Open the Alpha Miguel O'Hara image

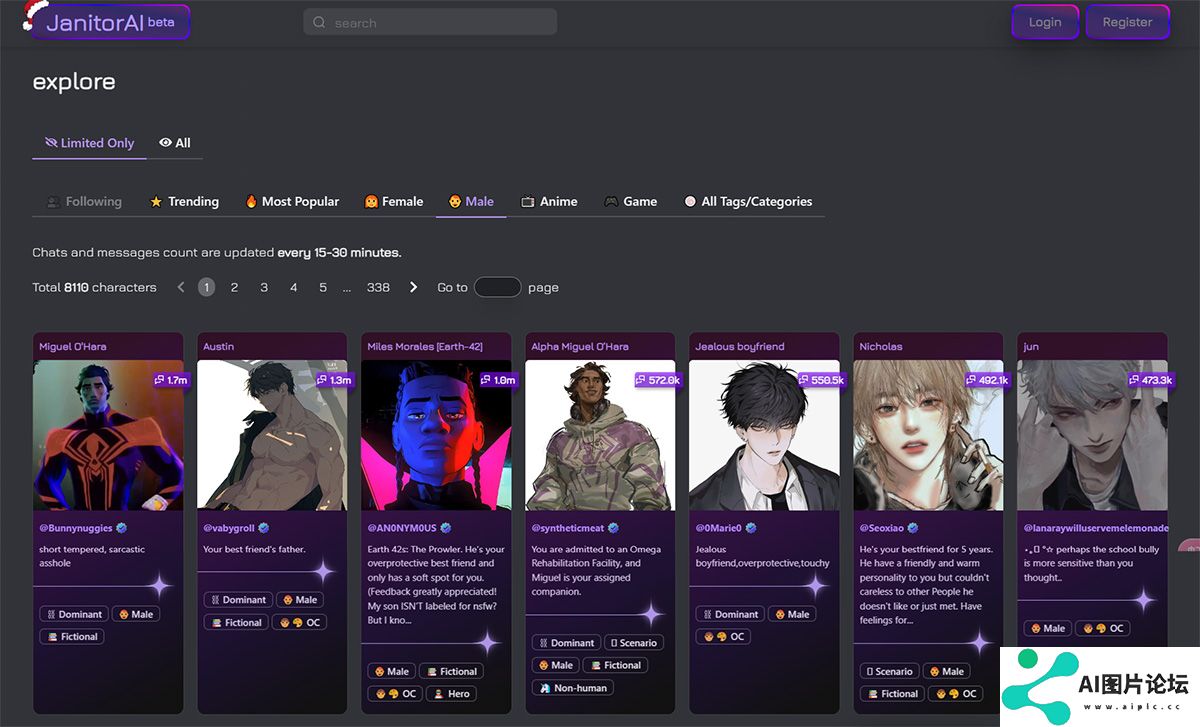(x=600, y=435)
